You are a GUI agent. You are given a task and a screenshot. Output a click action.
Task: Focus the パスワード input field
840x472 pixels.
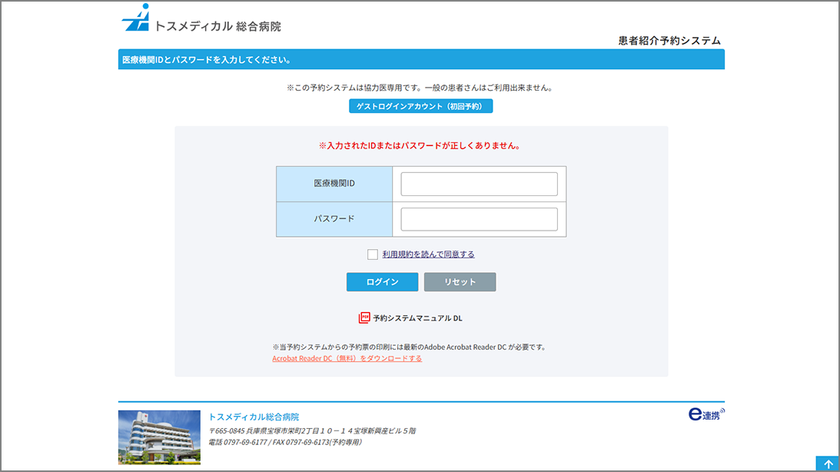[x=479, y=219]
